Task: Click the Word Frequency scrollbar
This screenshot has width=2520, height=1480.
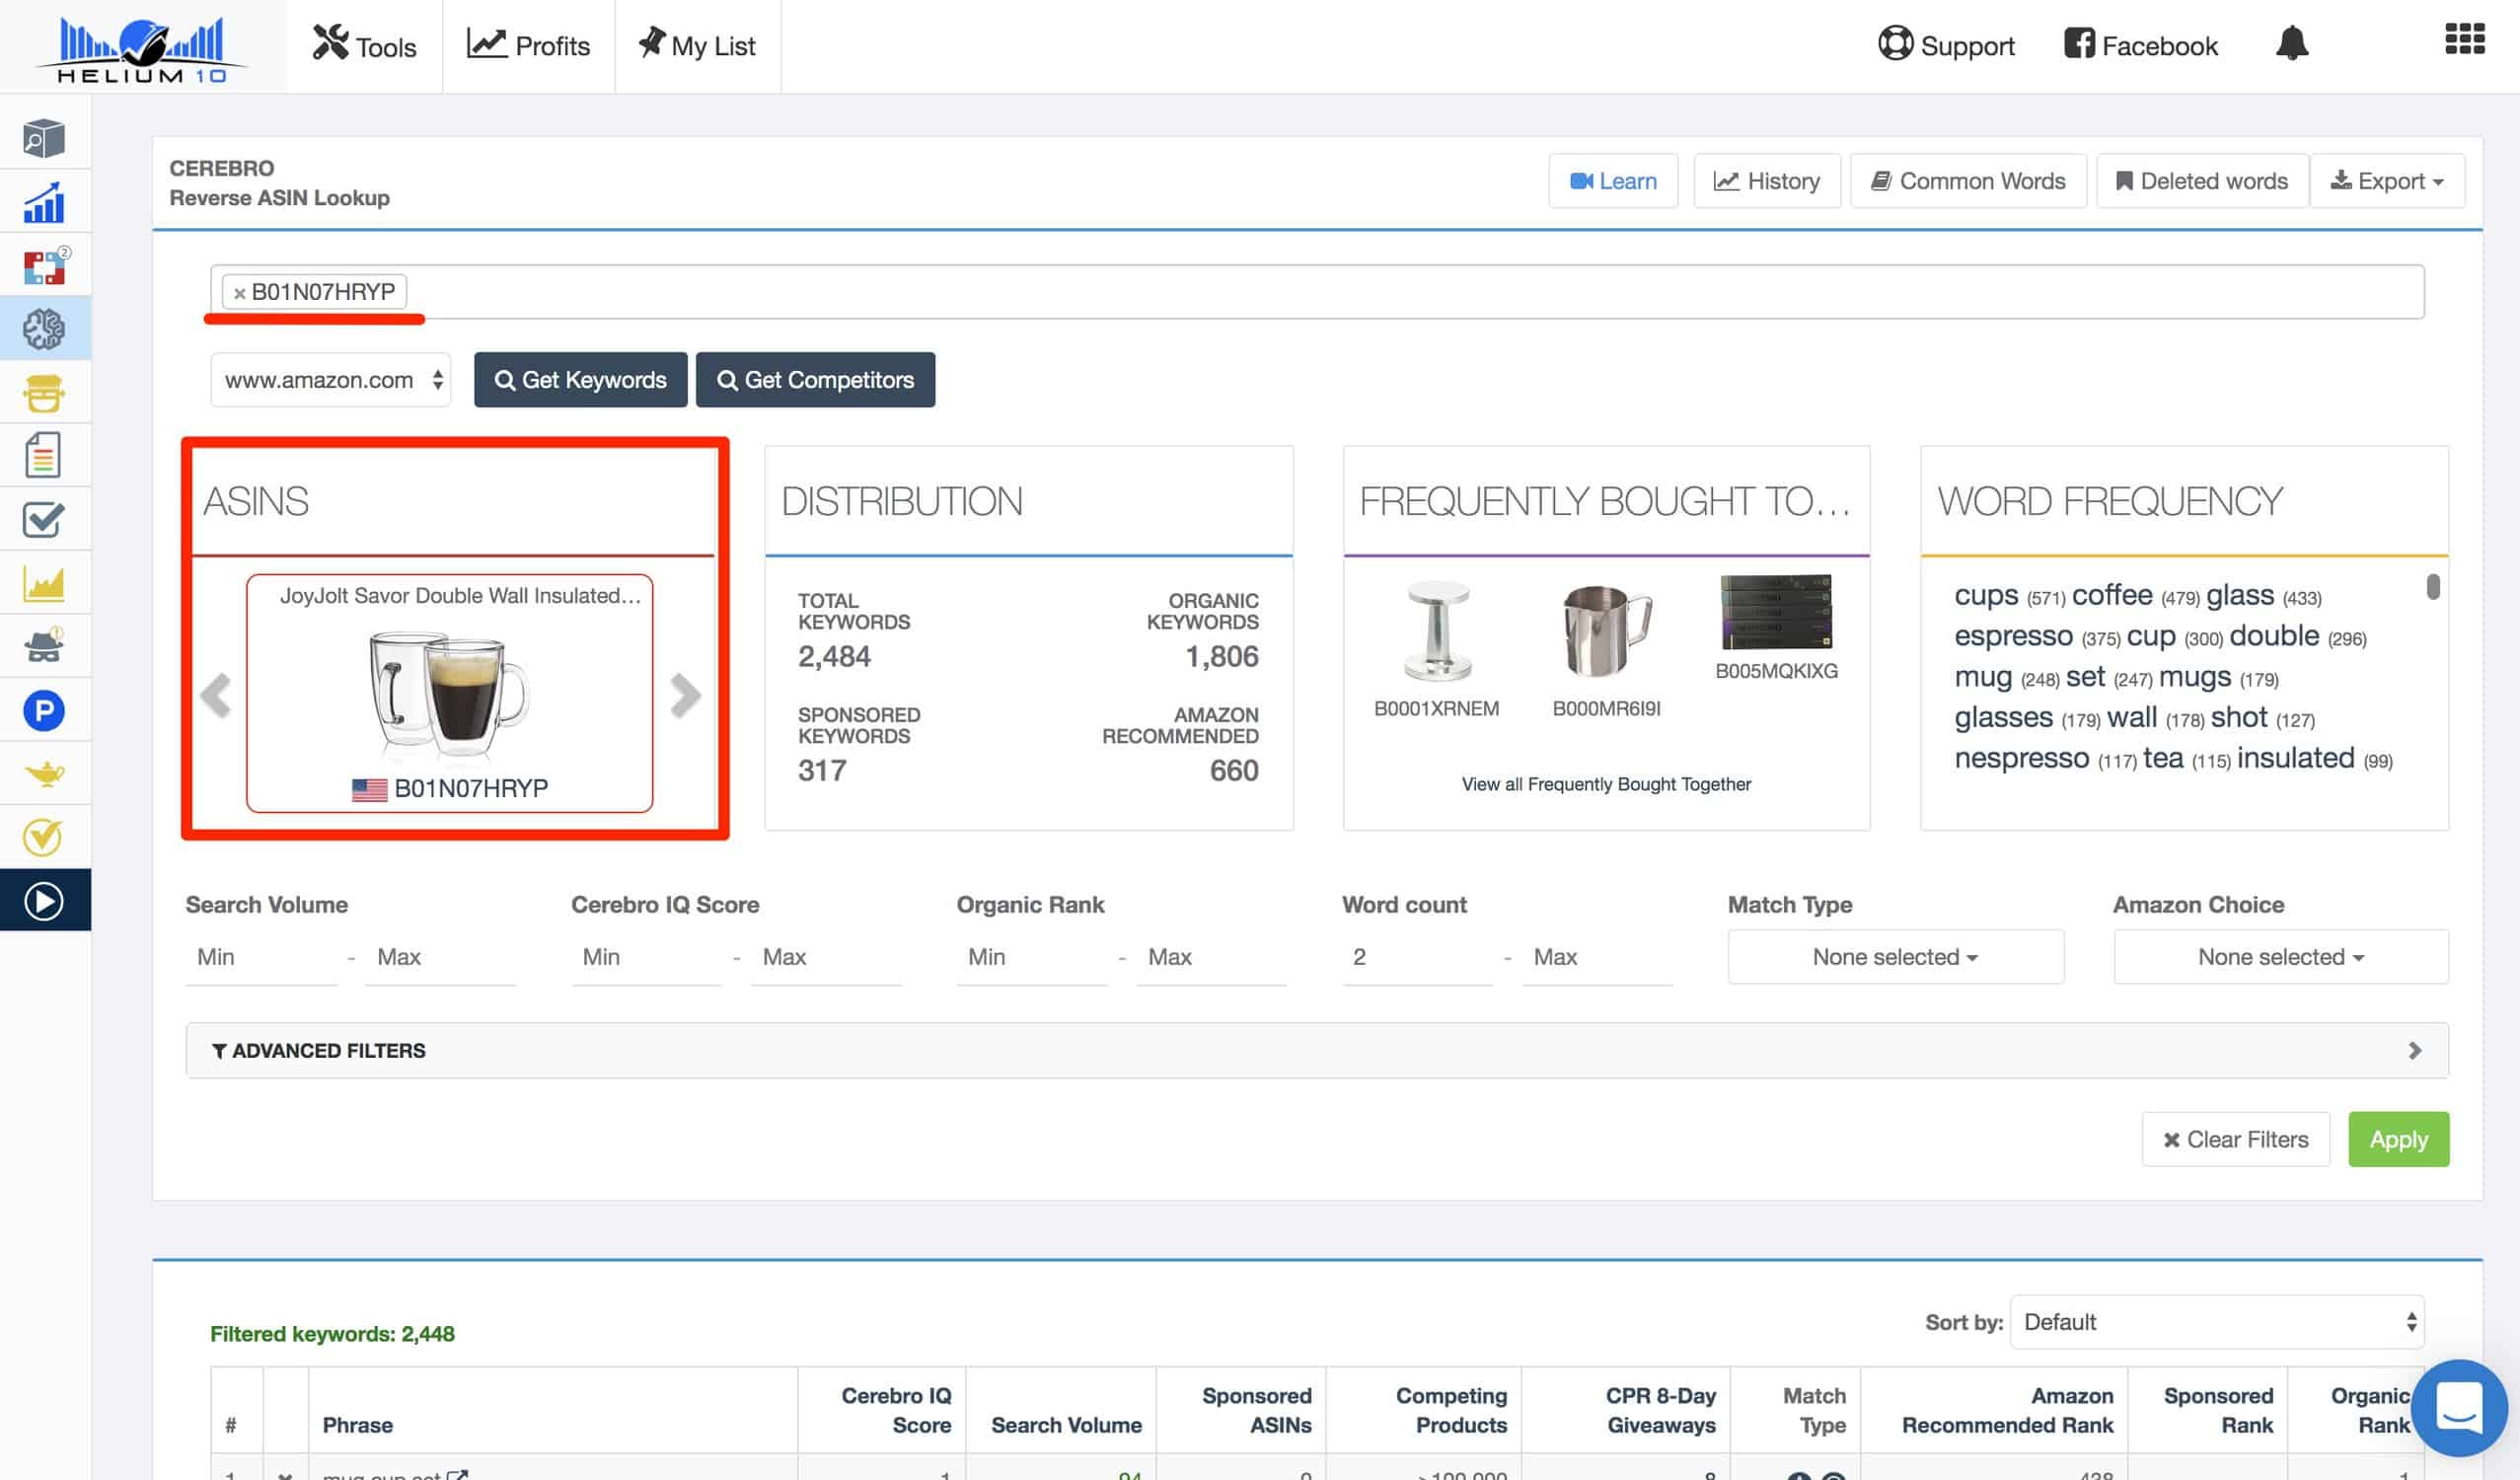Action: [x=2433, y=587]
